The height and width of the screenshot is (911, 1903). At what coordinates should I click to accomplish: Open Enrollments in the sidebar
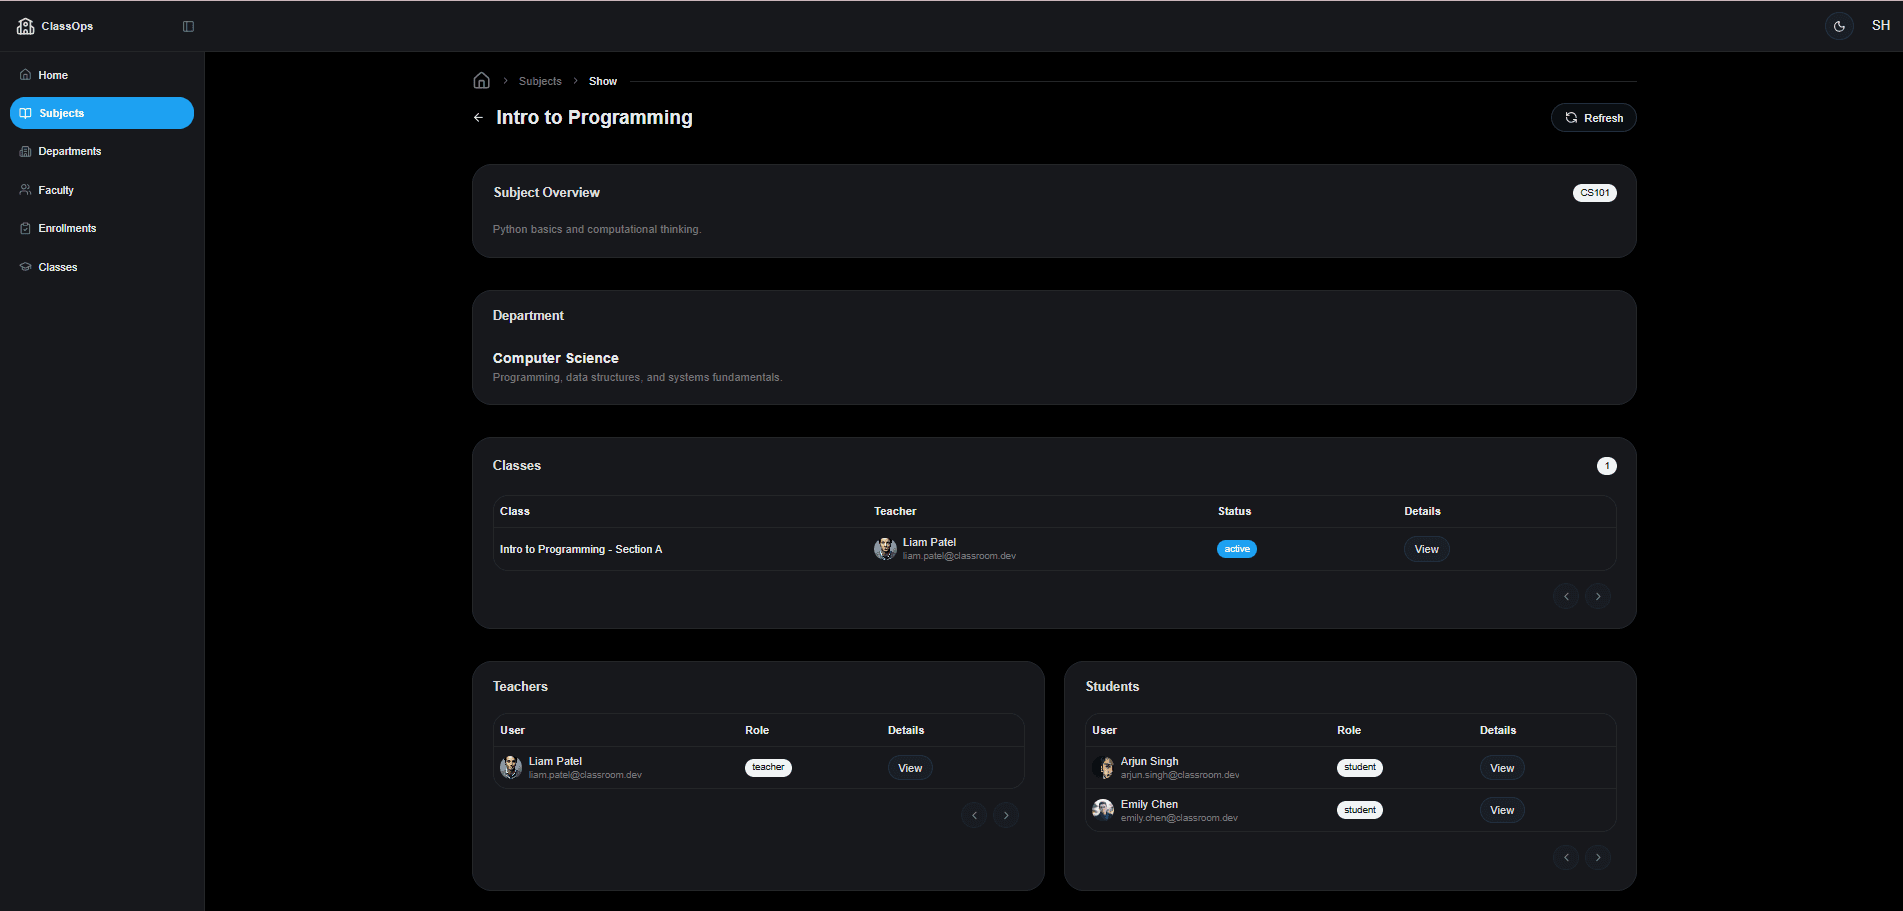pos(102,228)
